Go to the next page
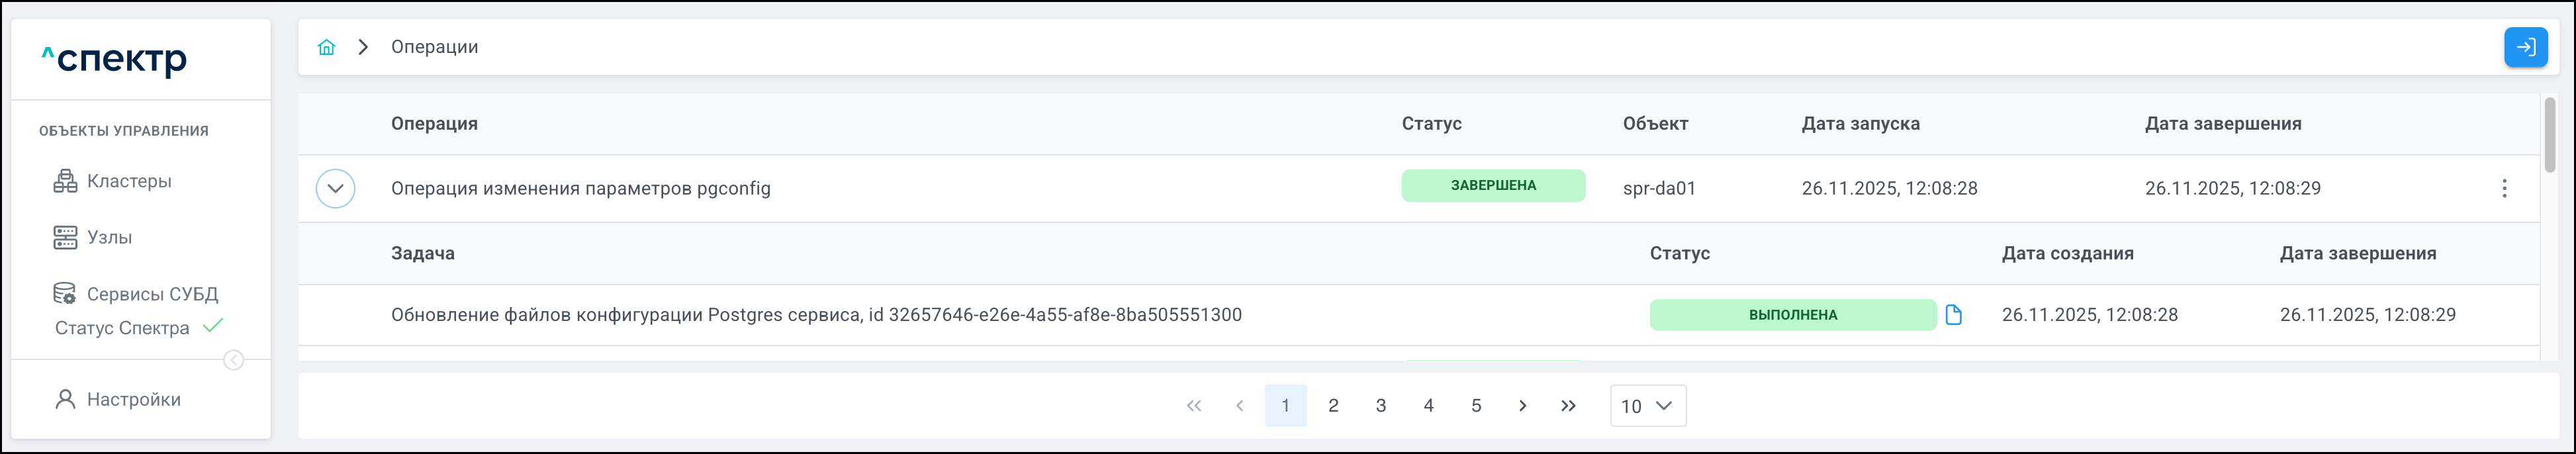This screenshot has height=454, width=2576. (x=1522, y=406)
